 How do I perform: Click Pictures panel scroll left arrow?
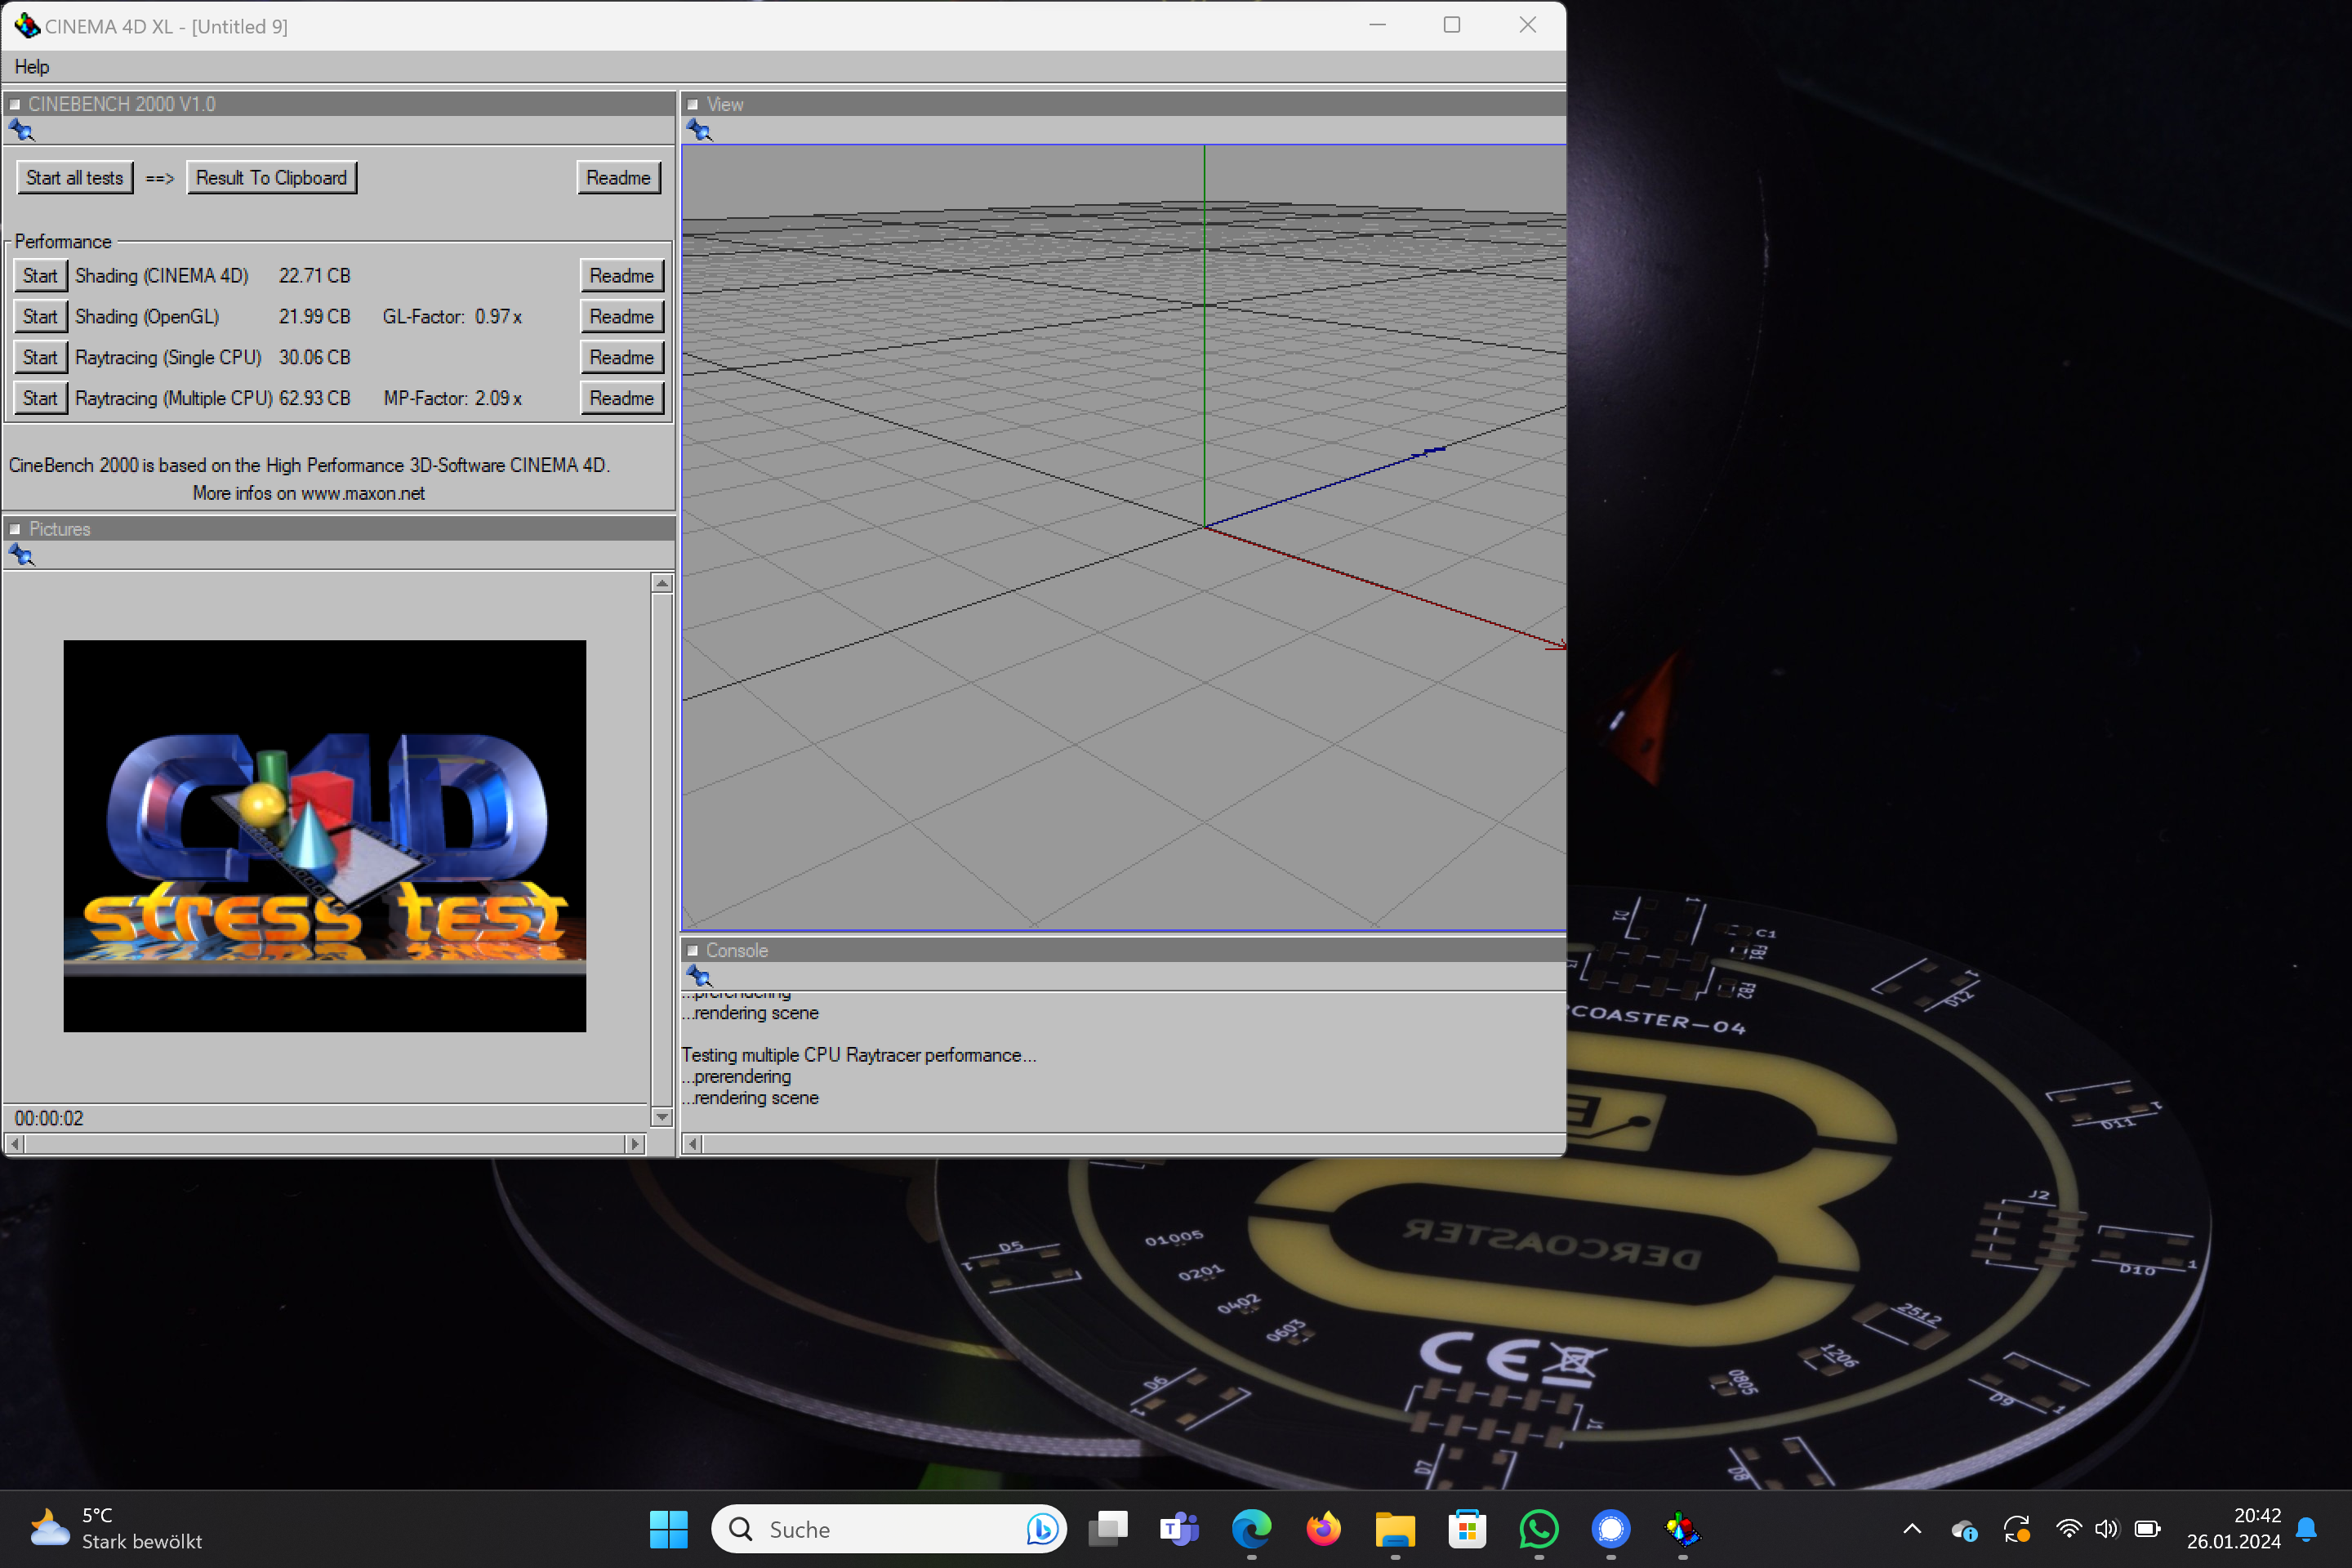tap(15, 1144)
